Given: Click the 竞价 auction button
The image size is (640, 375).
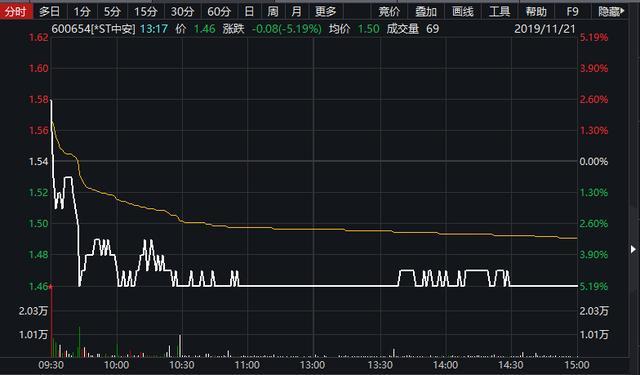Looking at the screenshot, I should coord(389,11).
